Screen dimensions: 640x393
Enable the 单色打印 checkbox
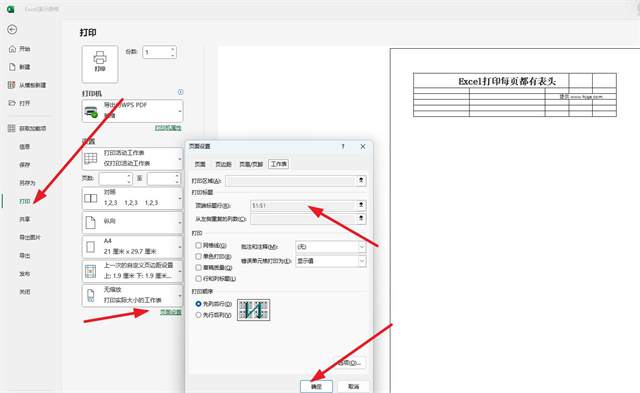198,256
